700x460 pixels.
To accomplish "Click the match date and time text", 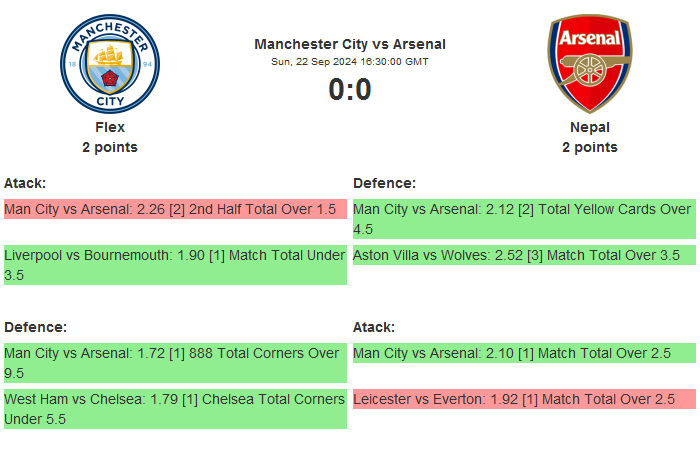I will pos(349,62).
